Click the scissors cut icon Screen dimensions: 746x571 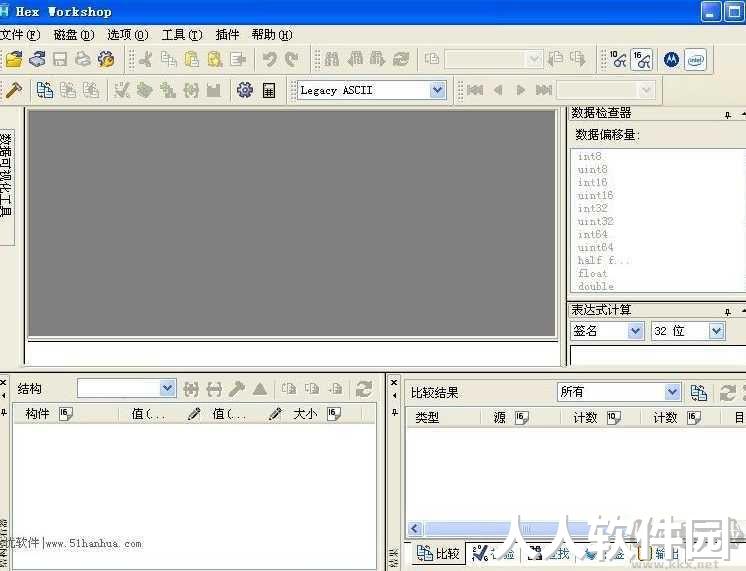(x=146, y=59)
